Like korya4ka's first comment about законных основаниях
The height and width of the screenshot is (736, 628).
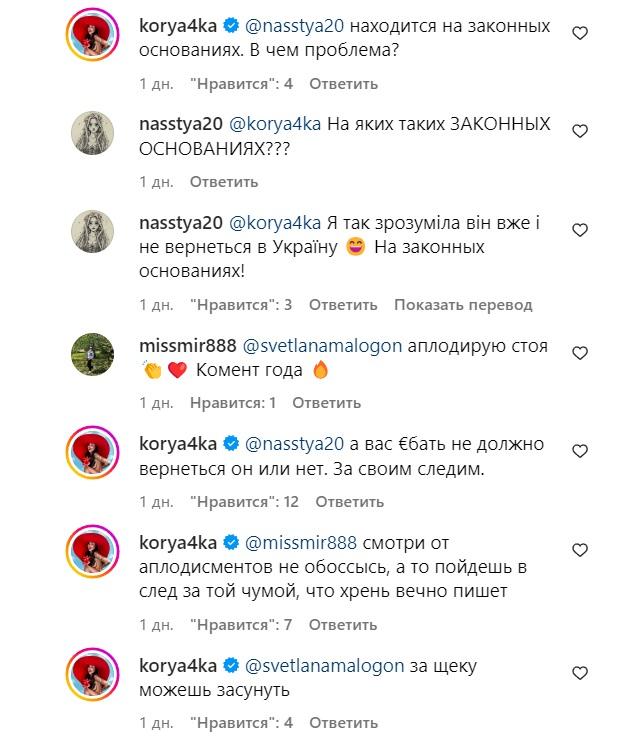[x=580, y=34]
